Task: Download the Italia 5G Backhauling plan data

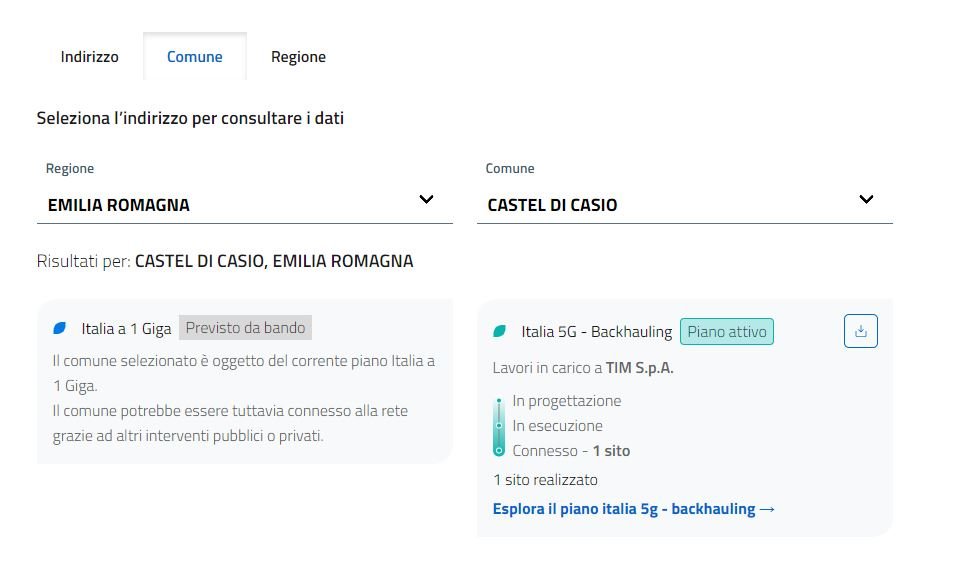Action: coord(860,332)
